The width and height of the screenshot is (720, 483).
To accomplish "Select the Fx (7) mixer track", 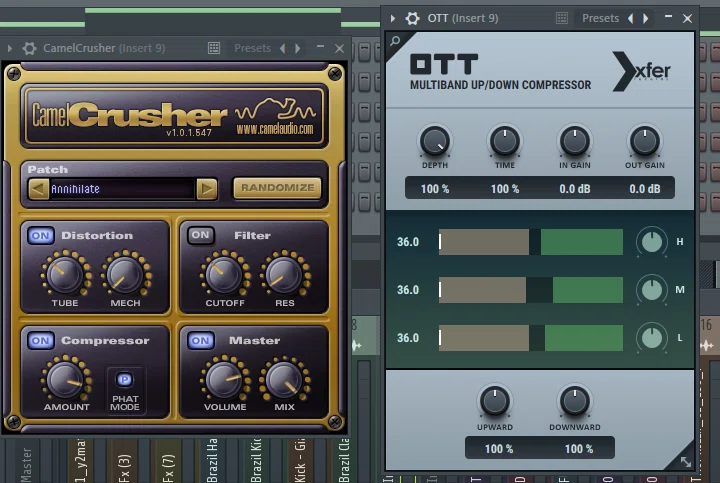I will coord(168,468).
